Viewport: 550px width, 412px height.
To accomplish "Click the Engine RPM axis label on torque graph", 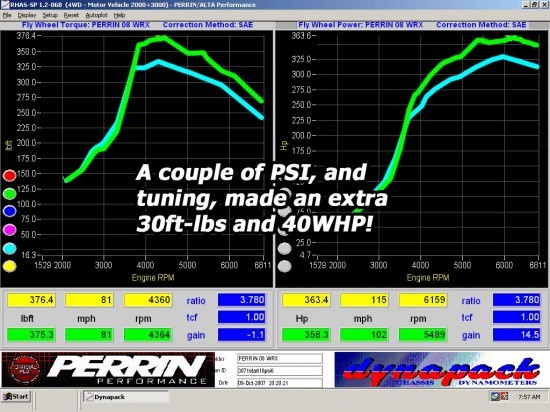I will coord(153,278).
